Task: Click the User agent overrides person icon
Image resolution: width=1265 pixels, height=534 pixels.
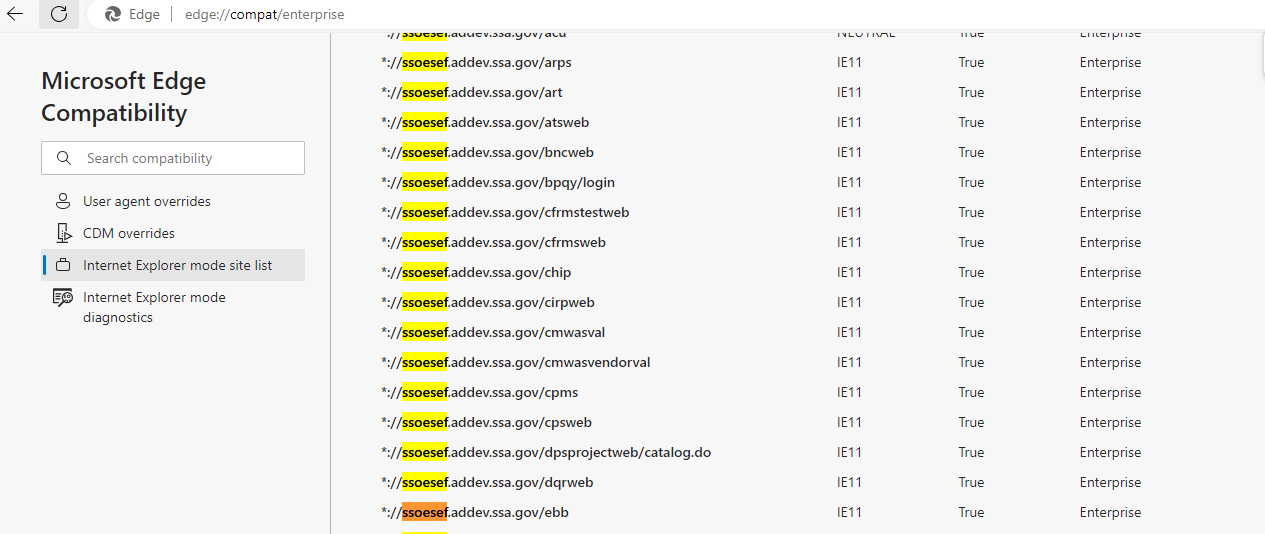Action: coord(63,201)
